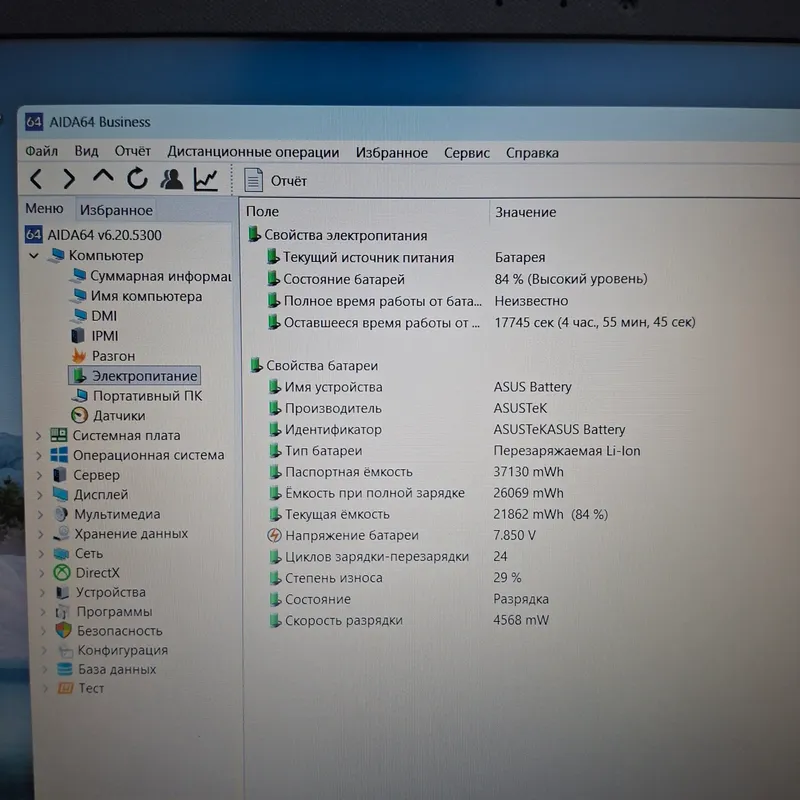800x800 pixels.
Task: Select the IPMI server icon in the tree
Action: pyautogui.click(x=78, y=336)
